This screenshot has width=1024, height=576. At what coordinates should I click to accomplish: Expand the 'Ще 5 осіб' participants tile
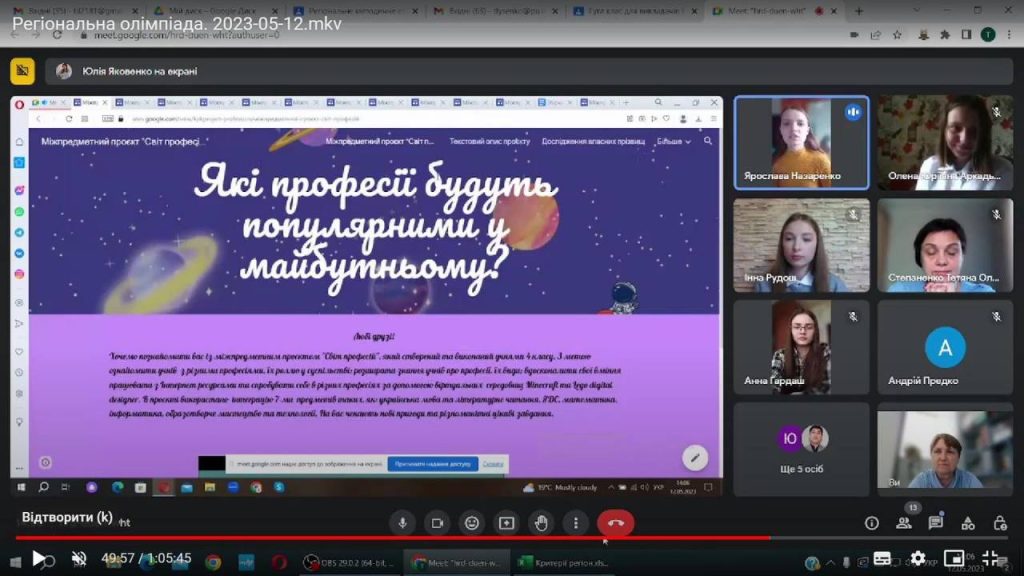point(801,448)
